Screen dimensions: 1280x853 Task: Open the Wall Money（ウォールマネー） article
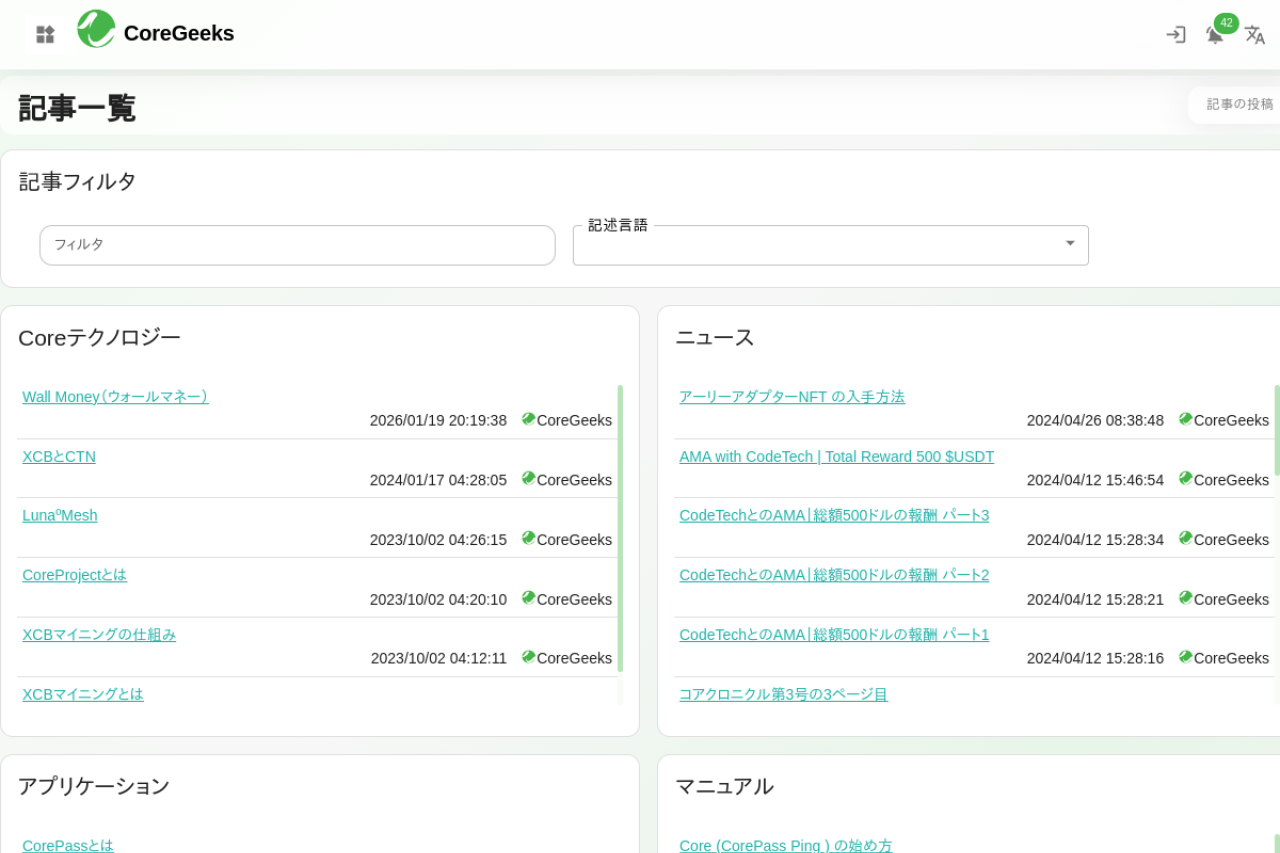[x=115, y=397]
